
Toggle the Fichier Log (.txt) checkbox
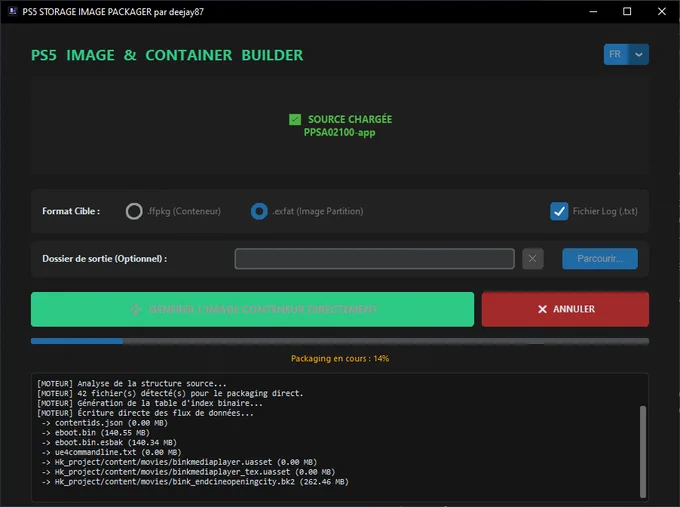pyautogui.click(x=559, y=211)
